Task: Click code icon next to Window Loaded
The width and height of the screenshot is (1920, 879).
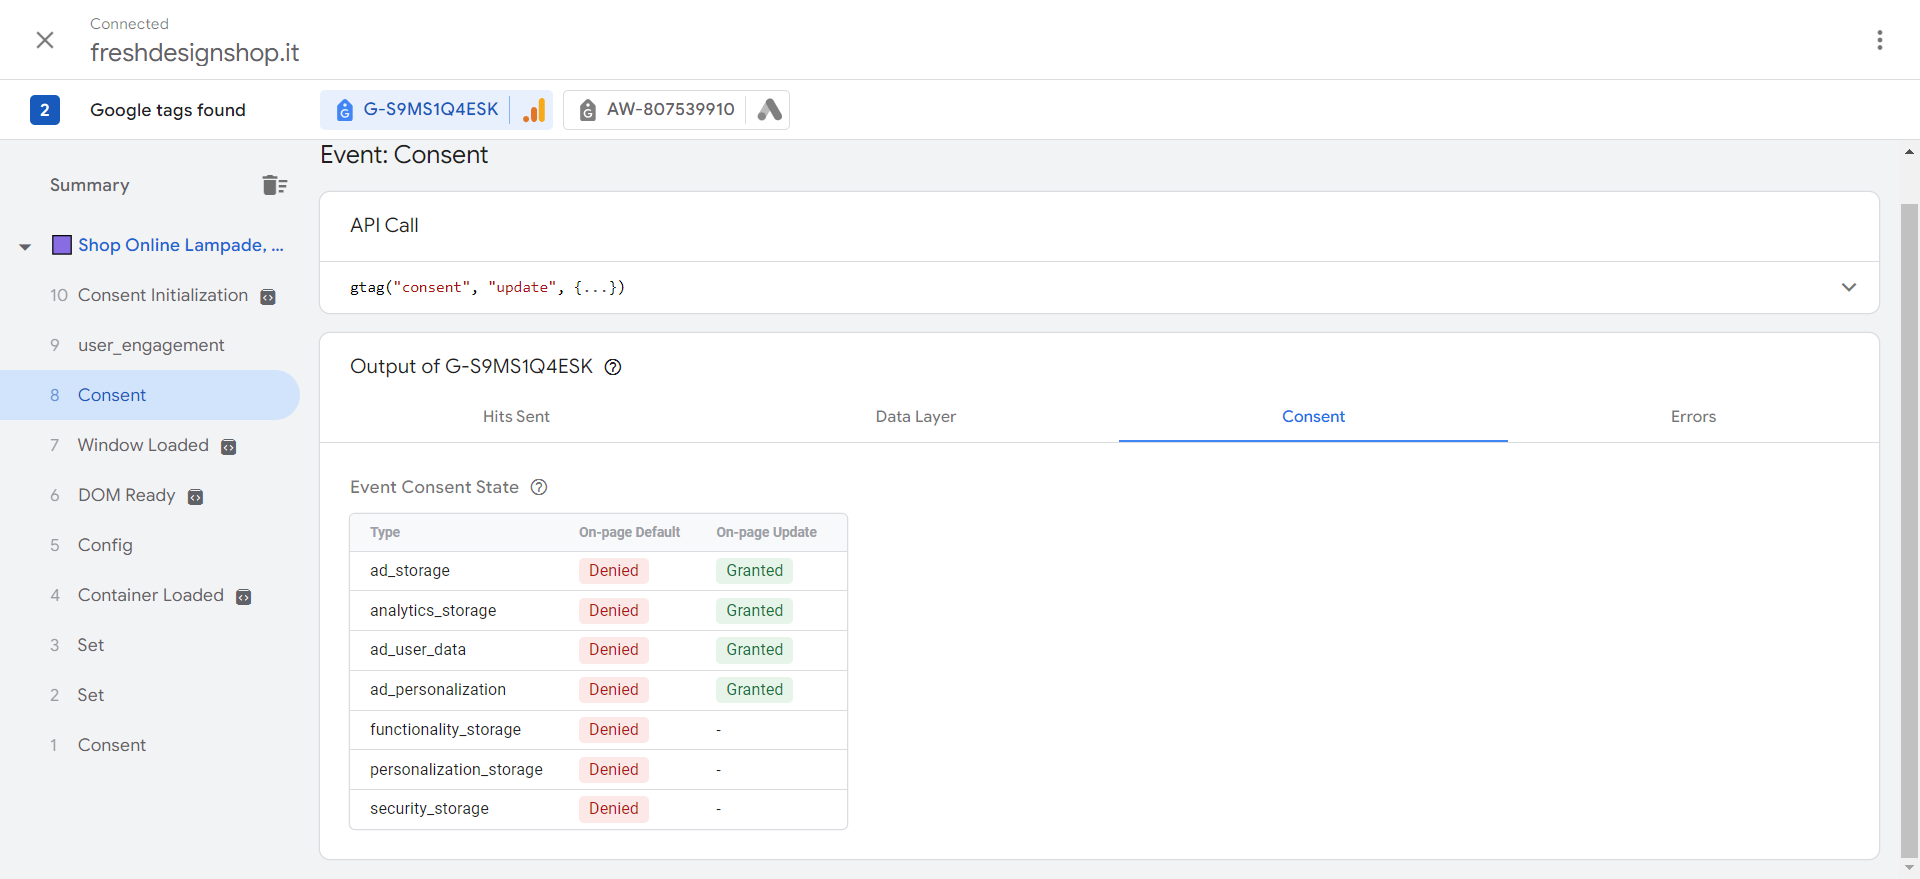Action: coord(229,447)
